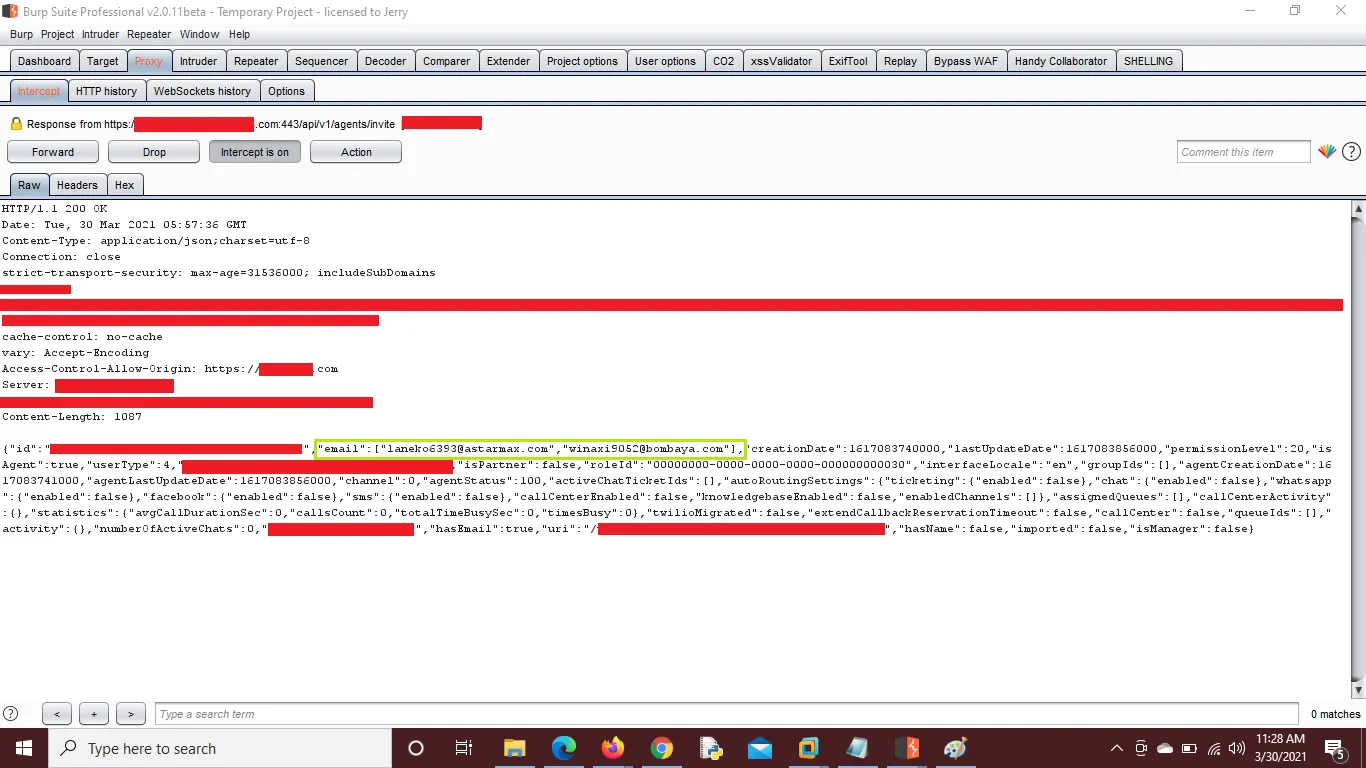Open the Intruder menu in menu bar

tap(101, 34)
